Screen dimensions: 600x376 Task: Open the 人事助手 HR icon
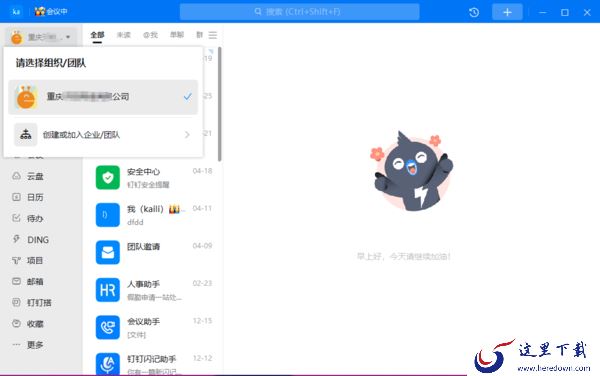[108, 290]
